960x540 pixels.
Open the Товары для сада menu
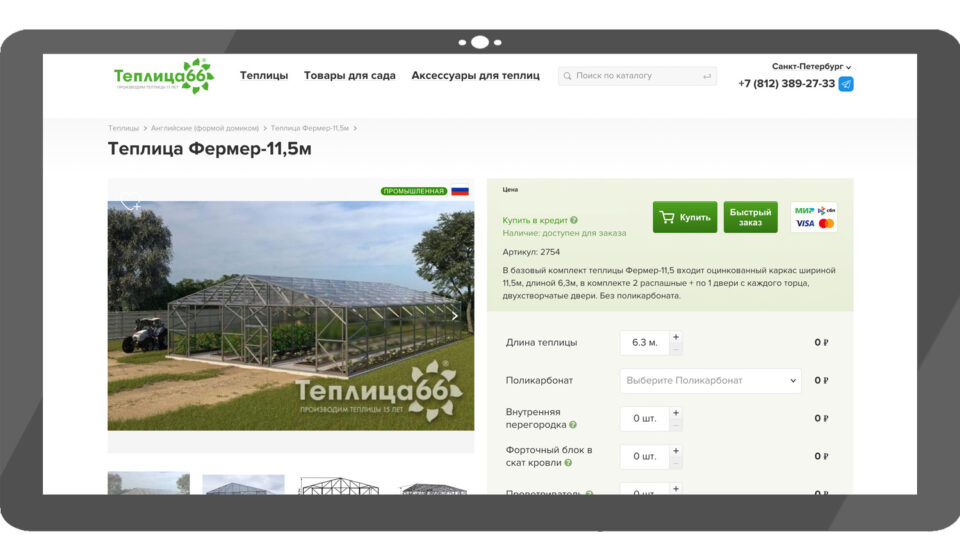coord(350,75)
